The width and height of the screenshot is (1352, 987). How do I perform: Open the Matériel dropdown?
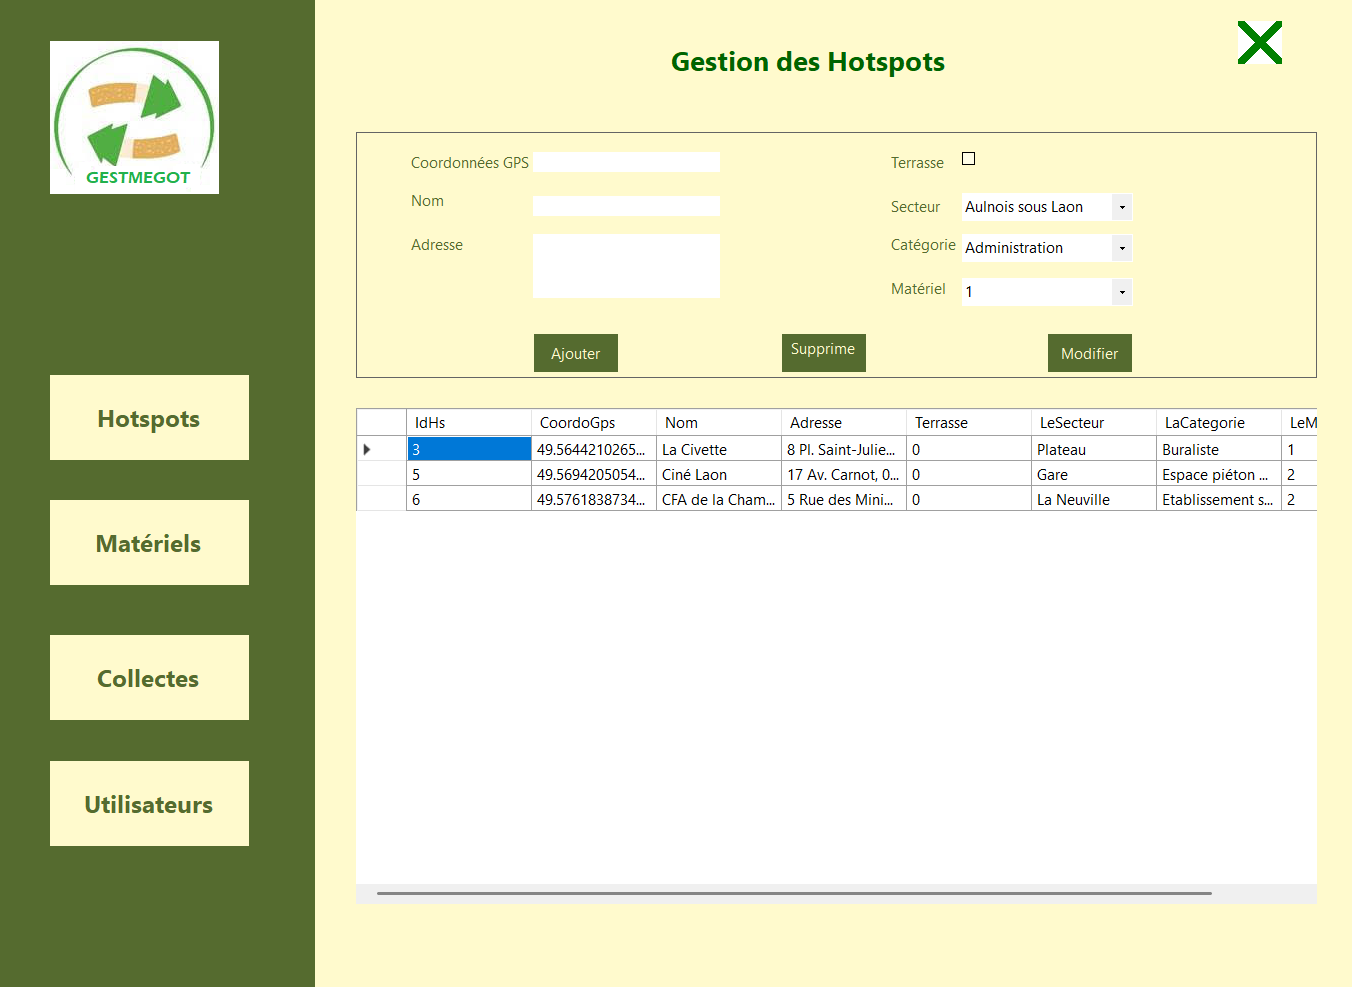[x=1122, y=292]
